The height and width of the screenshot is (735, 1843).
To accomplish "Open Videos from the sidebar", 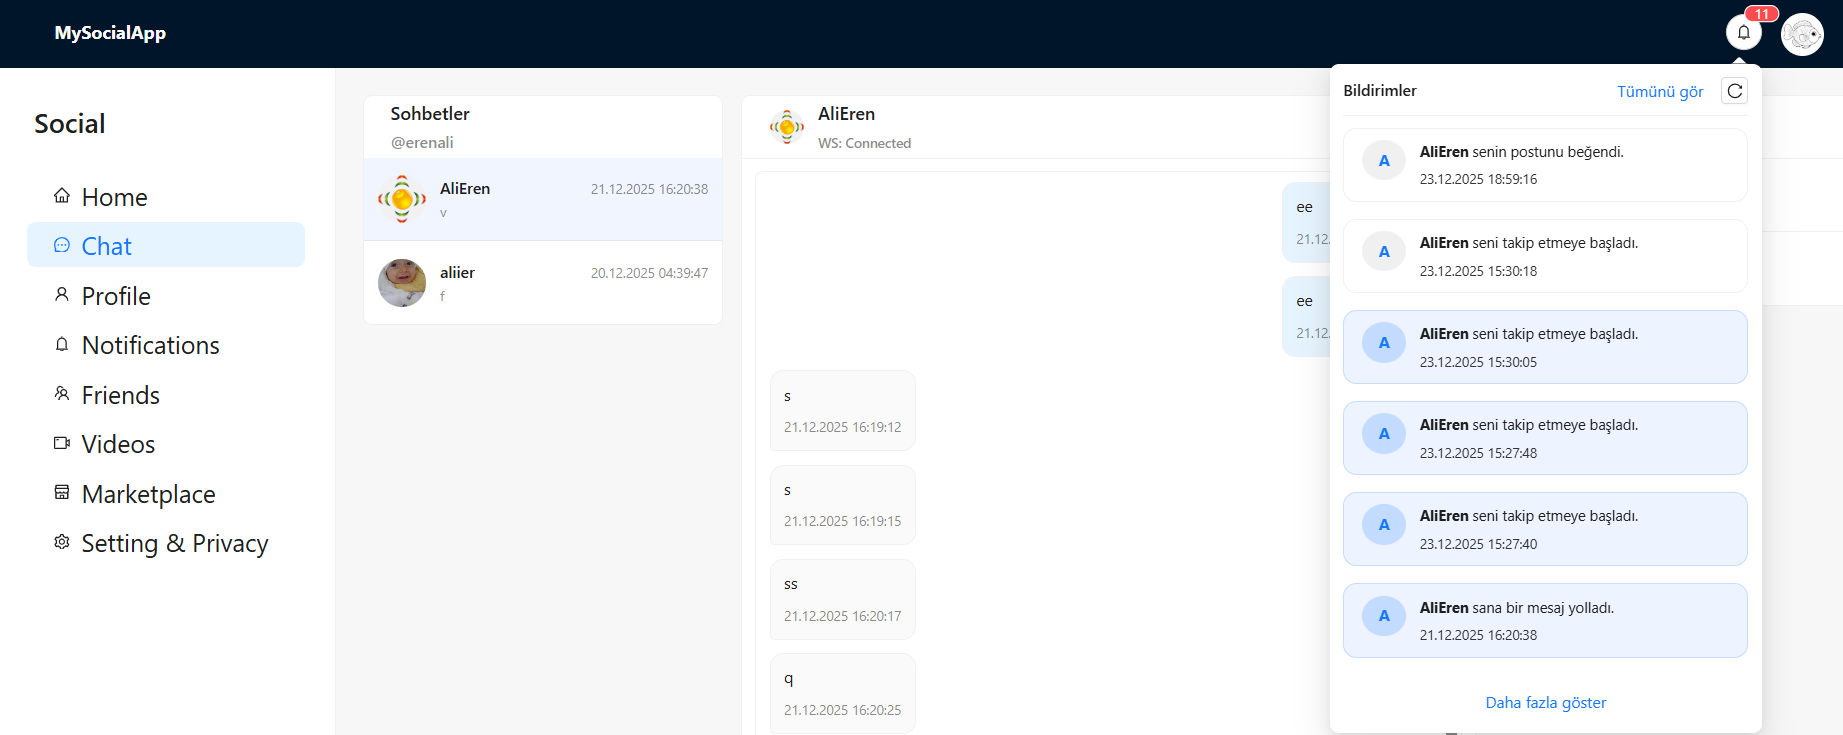I will click(x=166, y=444).
